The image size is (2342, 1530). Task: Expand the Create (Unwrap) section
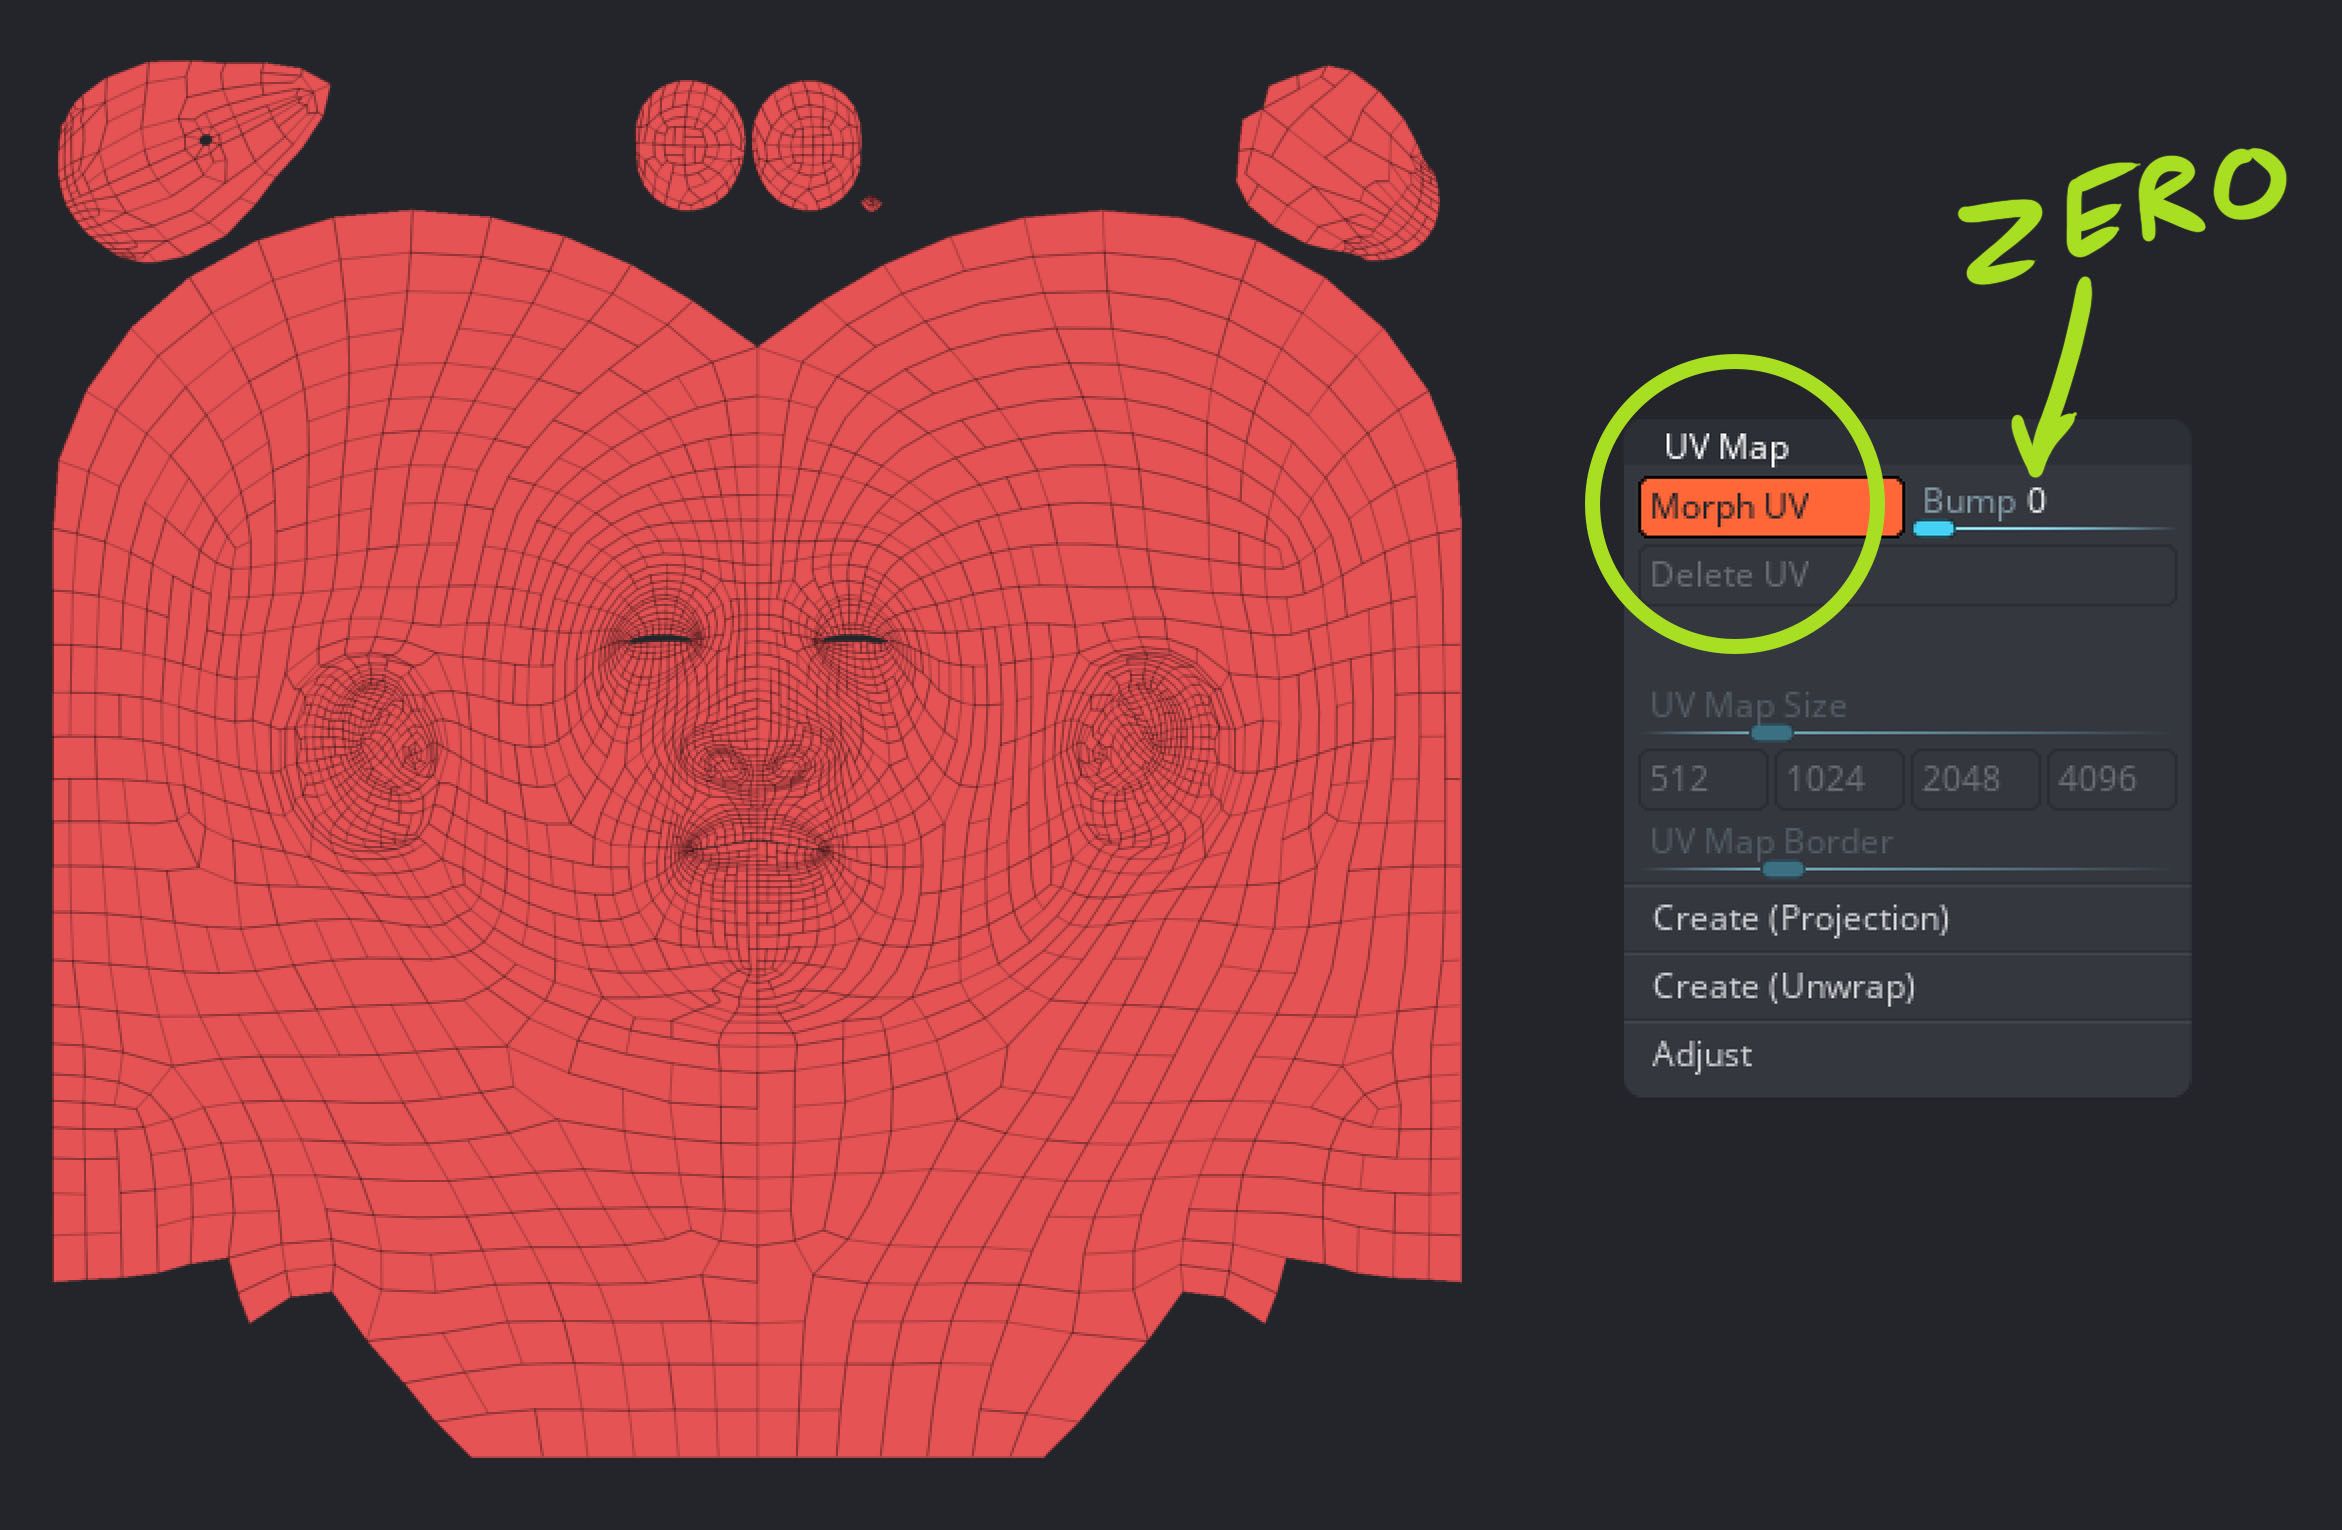click(1784, 987)
